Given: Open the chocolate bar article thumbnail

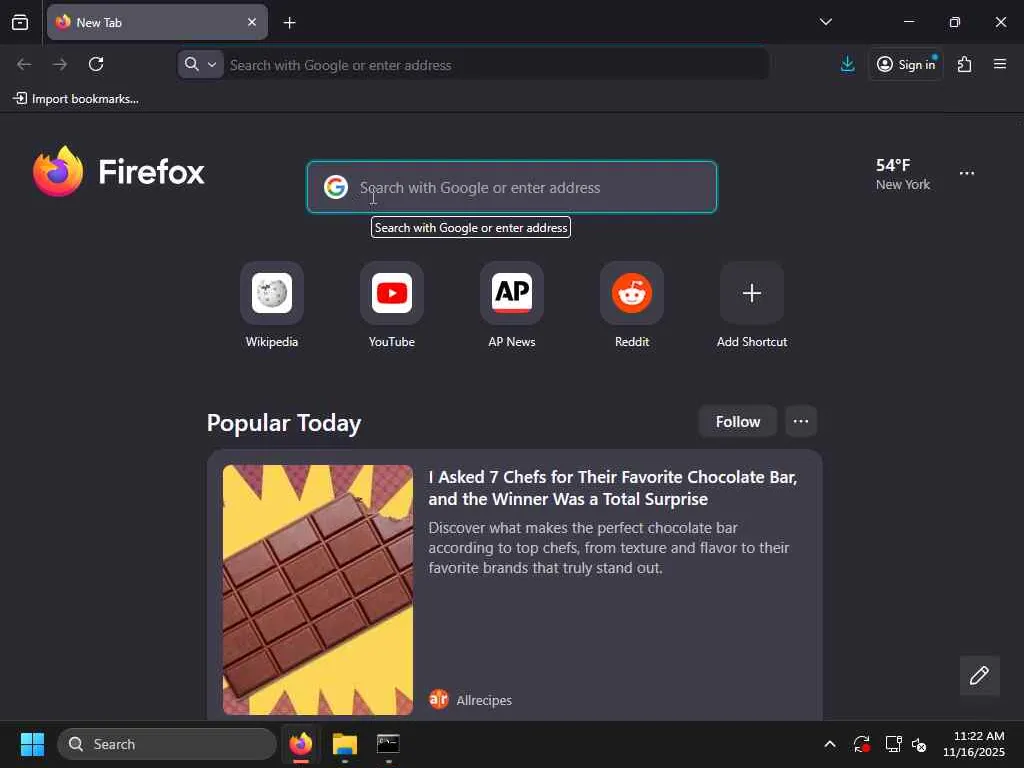Looking at the screenshot, I should [317, 590].
